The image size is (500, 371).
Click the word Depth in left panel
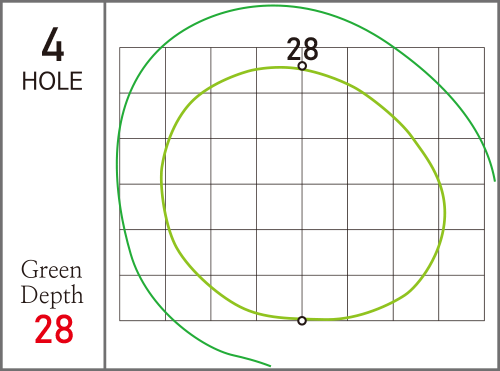click(52, 295)
